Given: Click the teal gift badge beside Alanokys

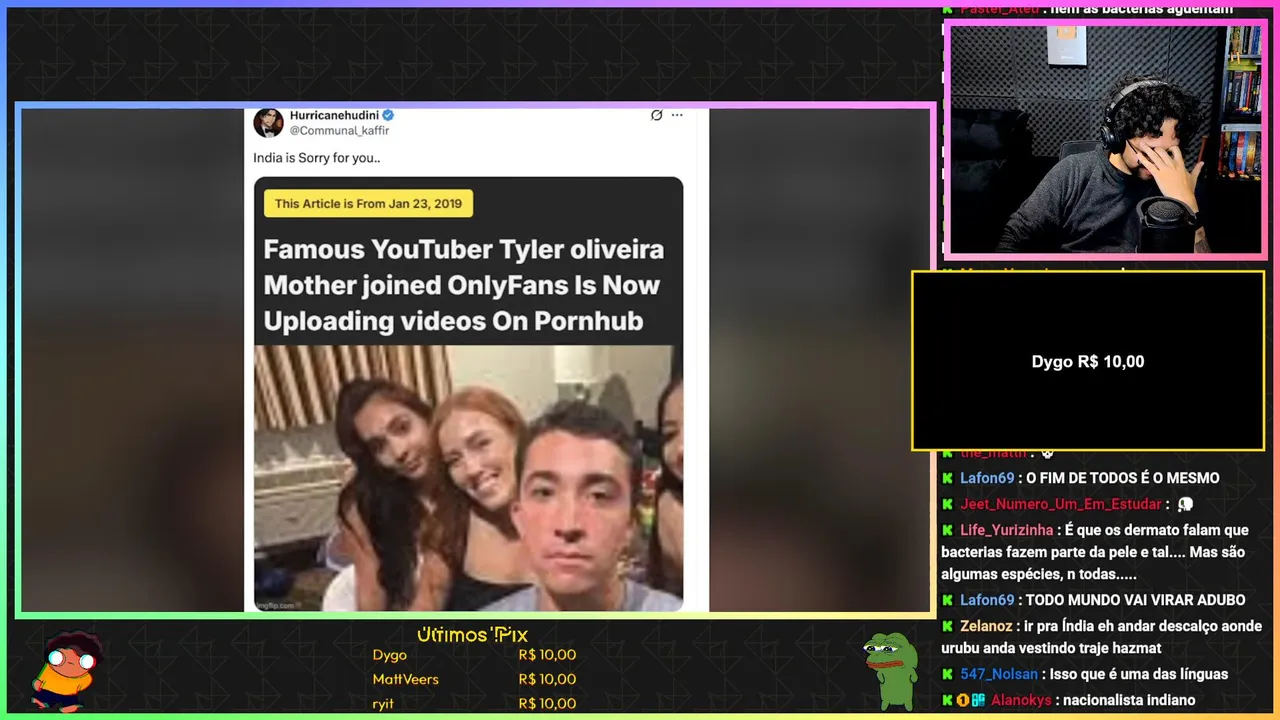Looking at the screenshot, I should pyautogui.click(x=979, y=700).
